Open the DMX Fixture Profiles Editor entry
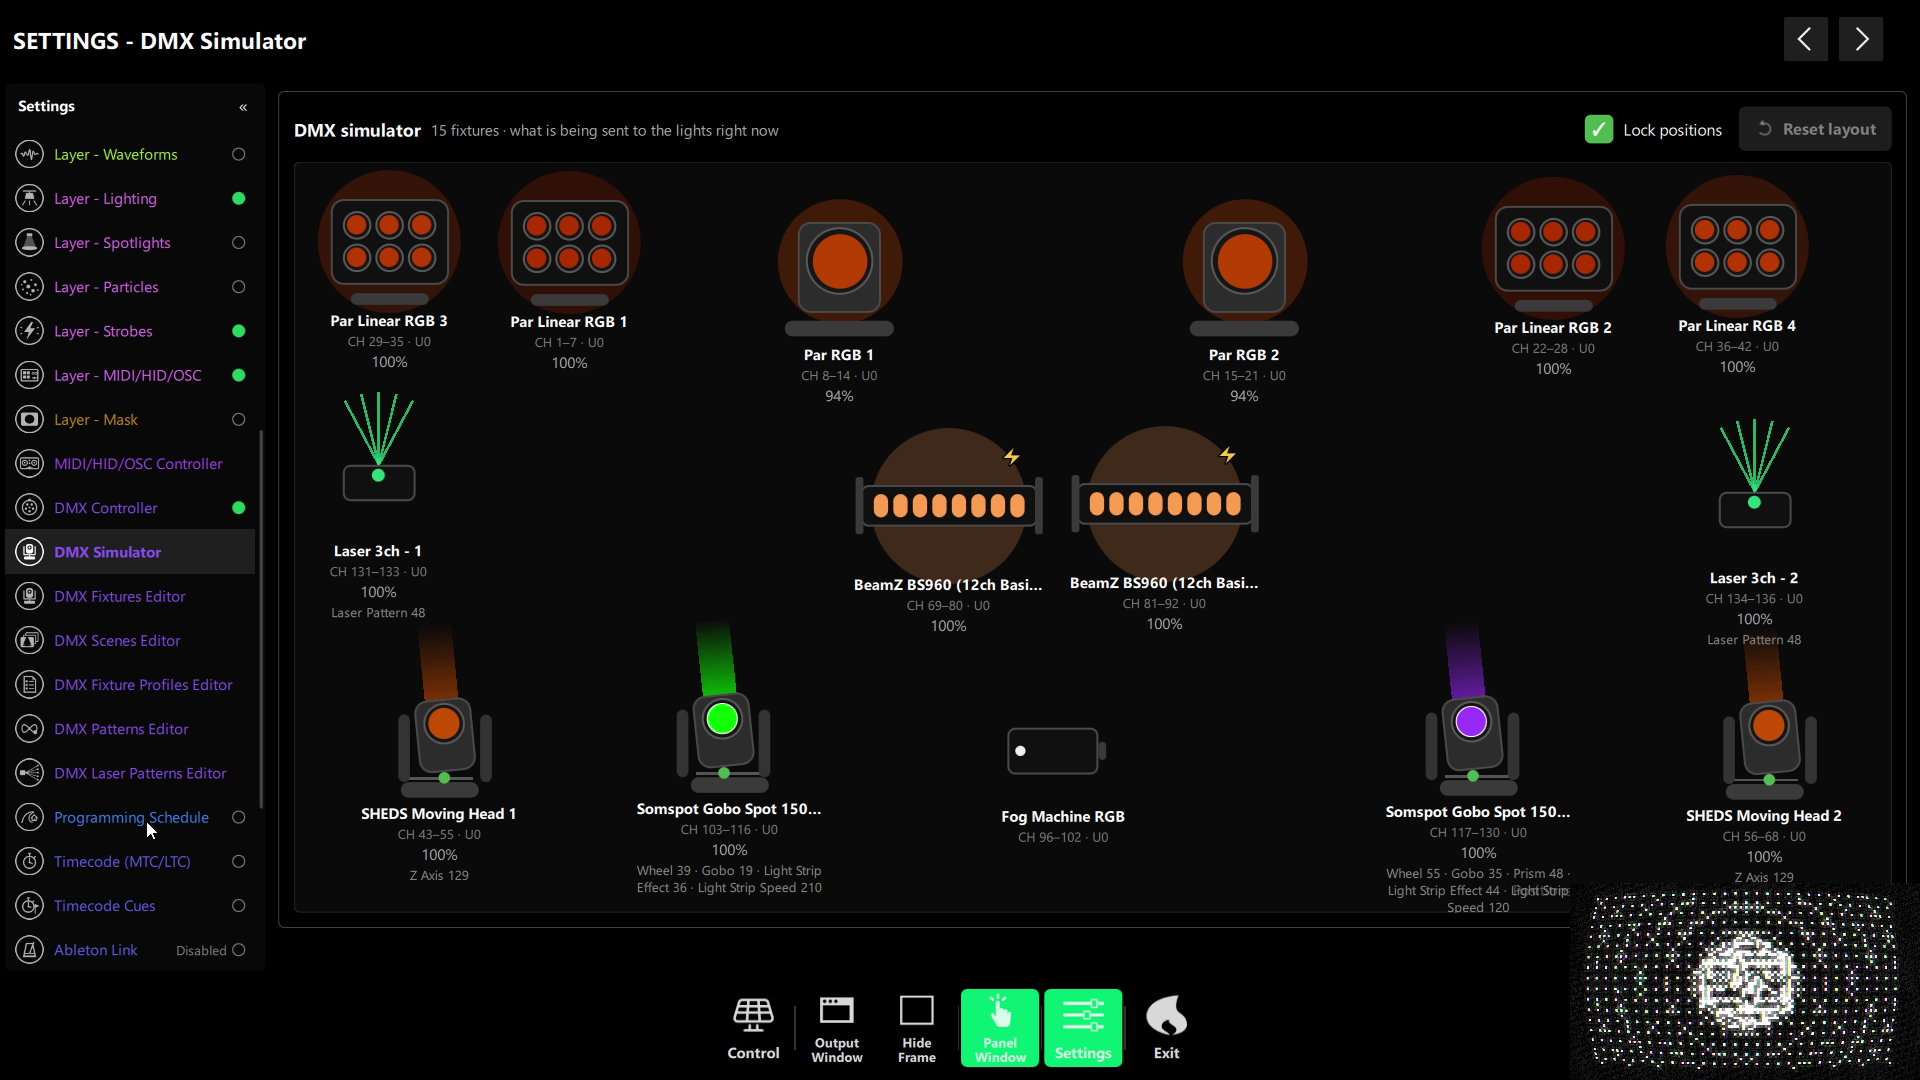This screenshot has height=1080, width=1920. [x=130, y=685]
